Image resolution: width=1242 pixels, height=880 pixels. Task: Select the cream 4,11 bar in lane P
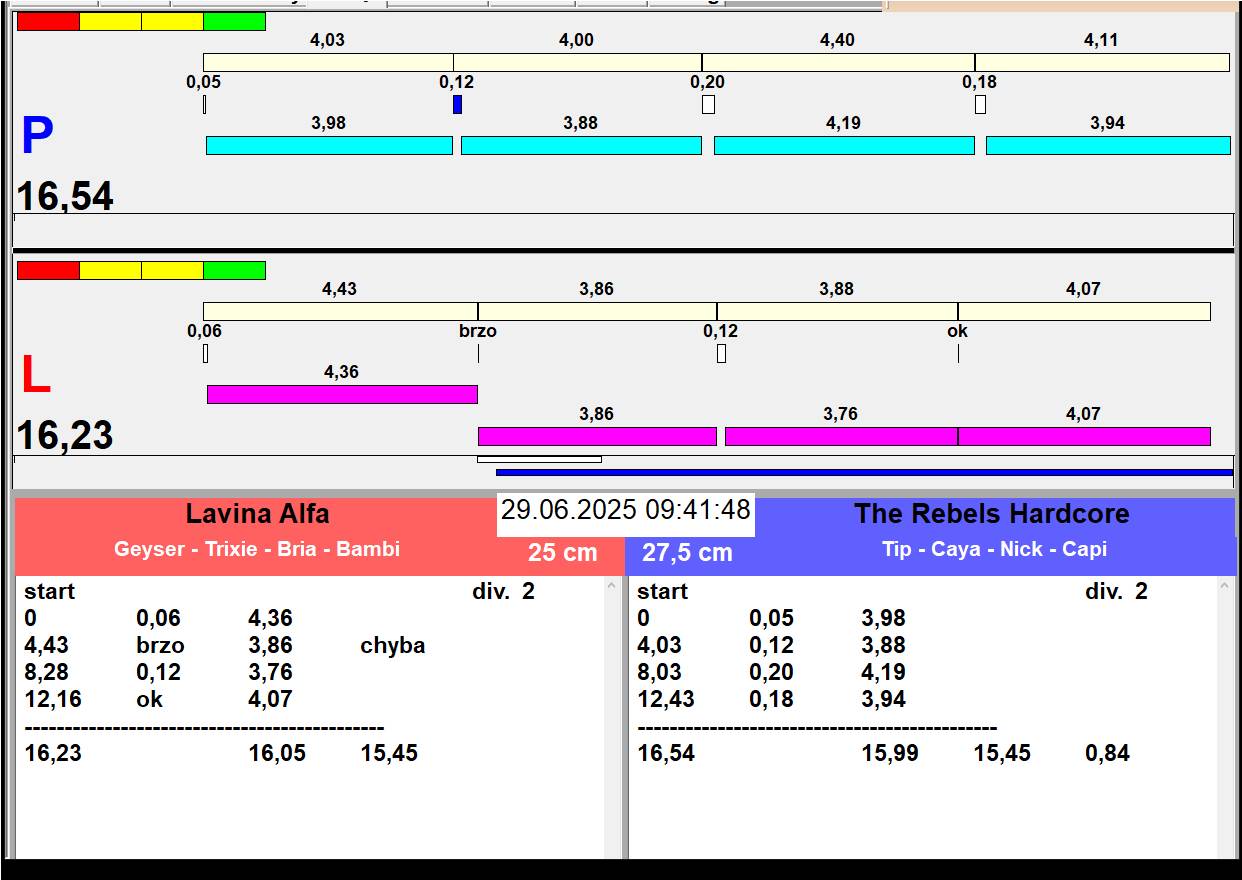point(1102,62)
